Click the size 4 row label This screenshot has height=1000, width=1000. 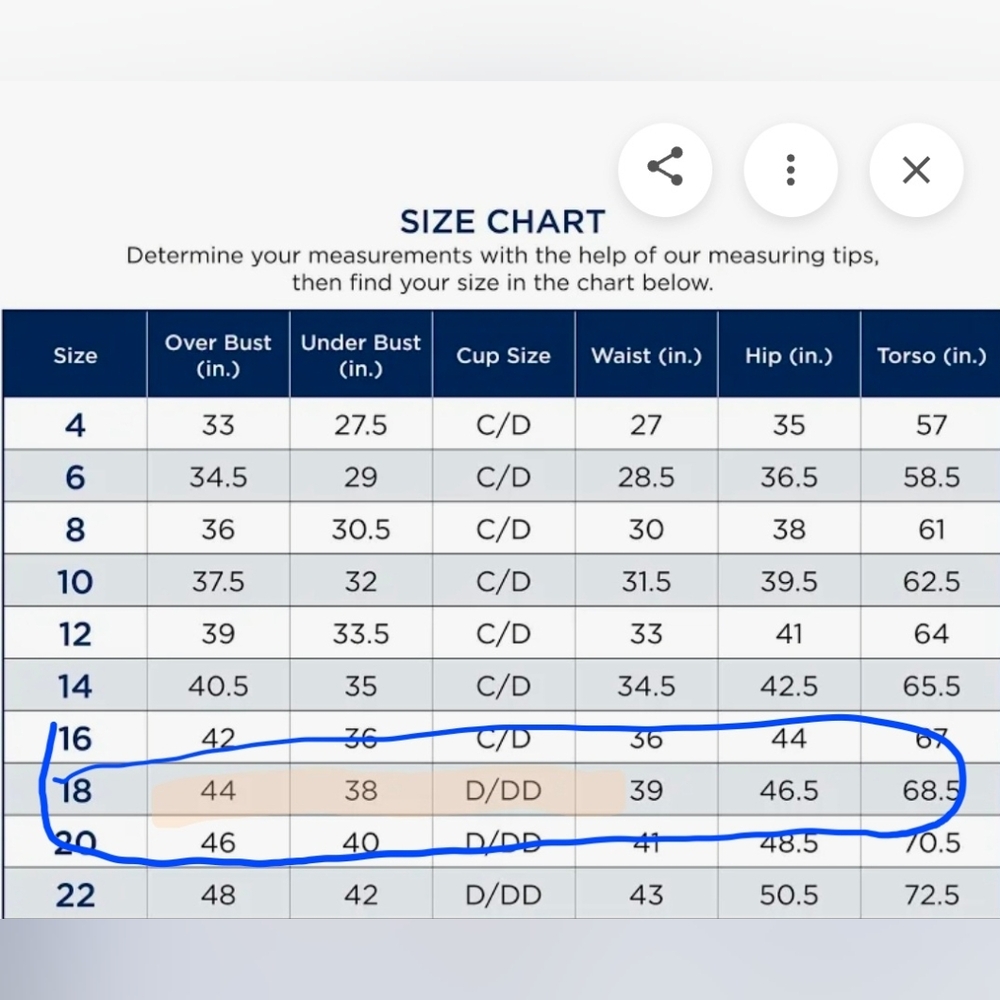(75, 425)
